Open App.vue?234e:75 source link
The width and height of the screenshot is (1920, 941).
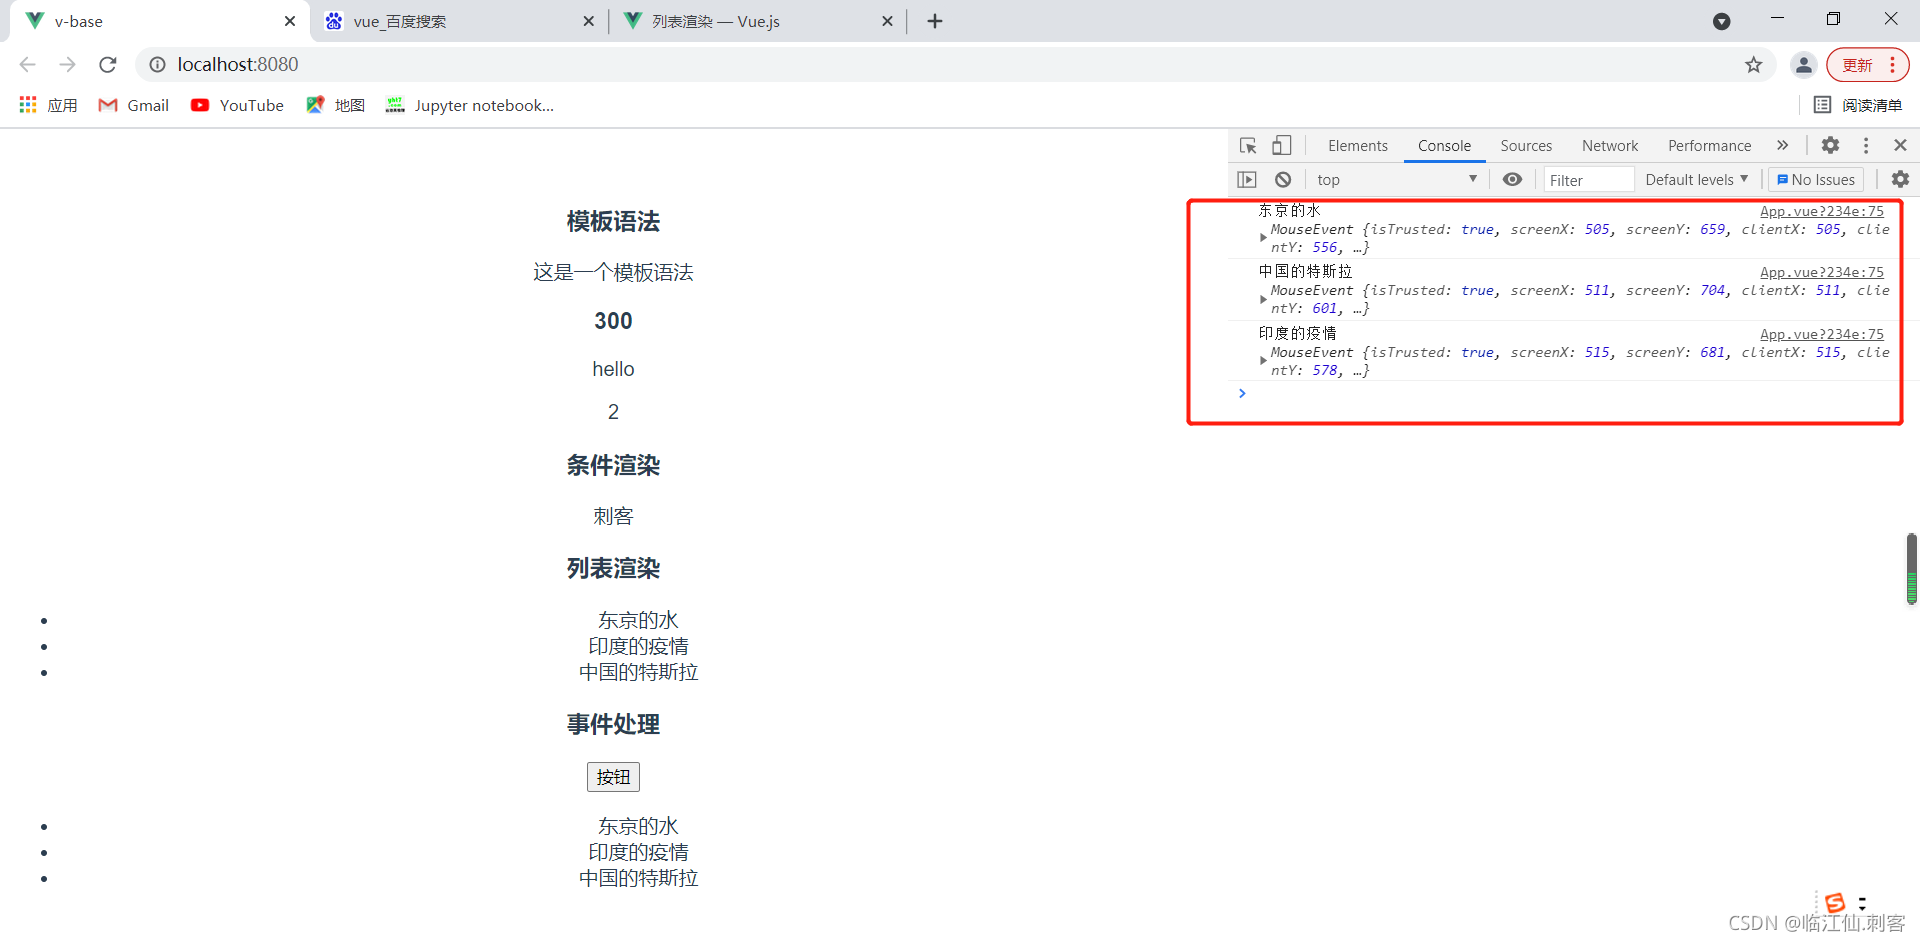click(1822, 211)
